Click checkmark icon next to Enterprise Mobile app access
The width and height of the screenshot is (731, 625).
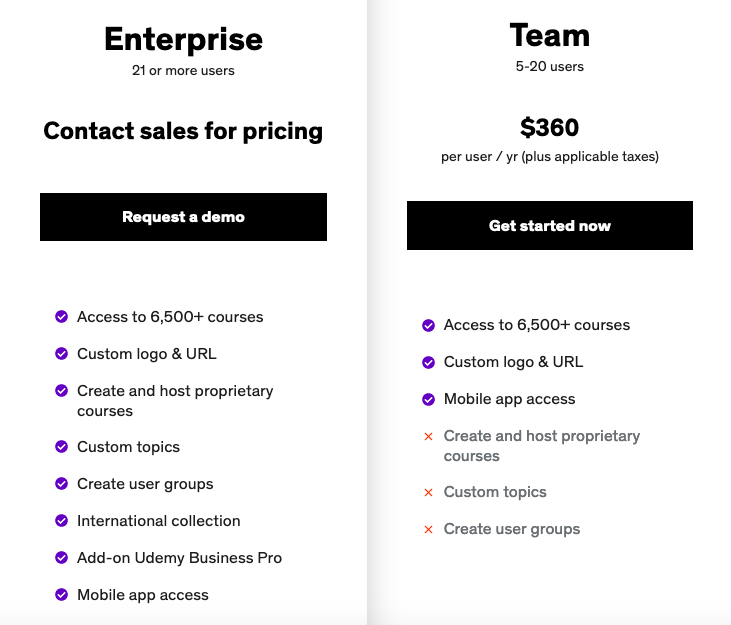(x=61, y=595)
